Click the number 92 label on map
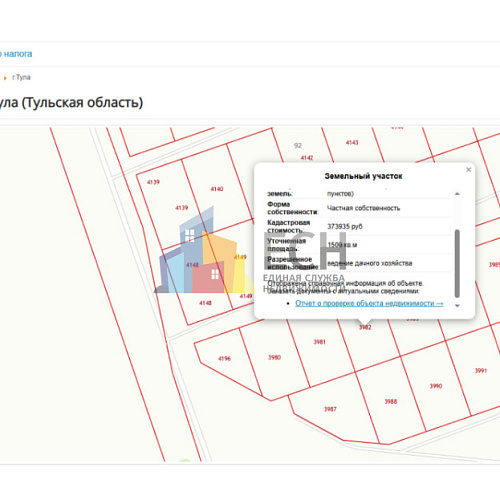 pyautogui.click(x=298, y=146)
